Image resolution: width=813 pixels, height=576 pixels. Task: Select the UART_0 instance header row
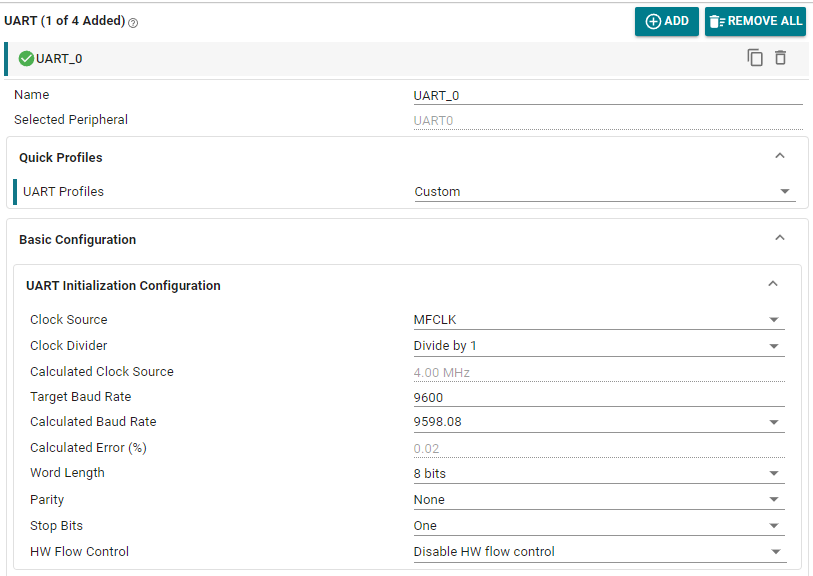[x=406, y=59]
